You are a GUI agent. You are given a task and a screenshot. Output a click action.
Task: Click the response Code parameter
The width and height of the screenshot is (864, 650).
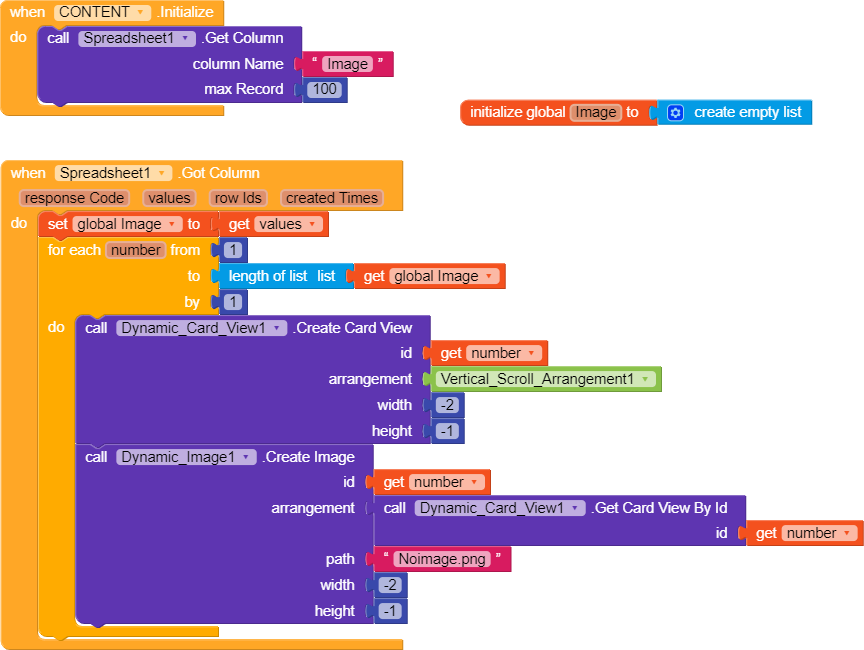pos(74,198)
